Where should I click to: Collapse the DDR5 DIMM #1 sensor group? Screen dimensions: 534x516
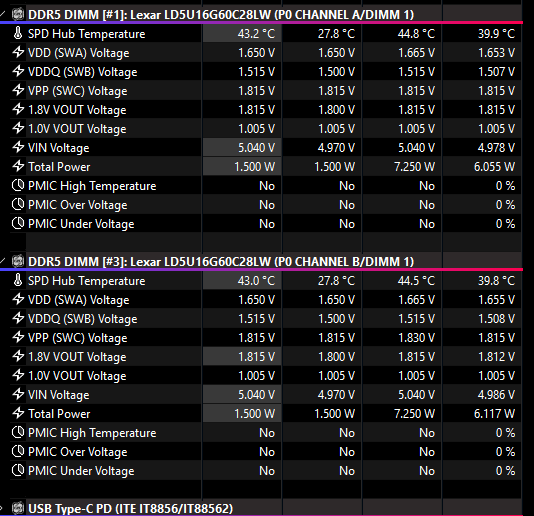[2, 14]
